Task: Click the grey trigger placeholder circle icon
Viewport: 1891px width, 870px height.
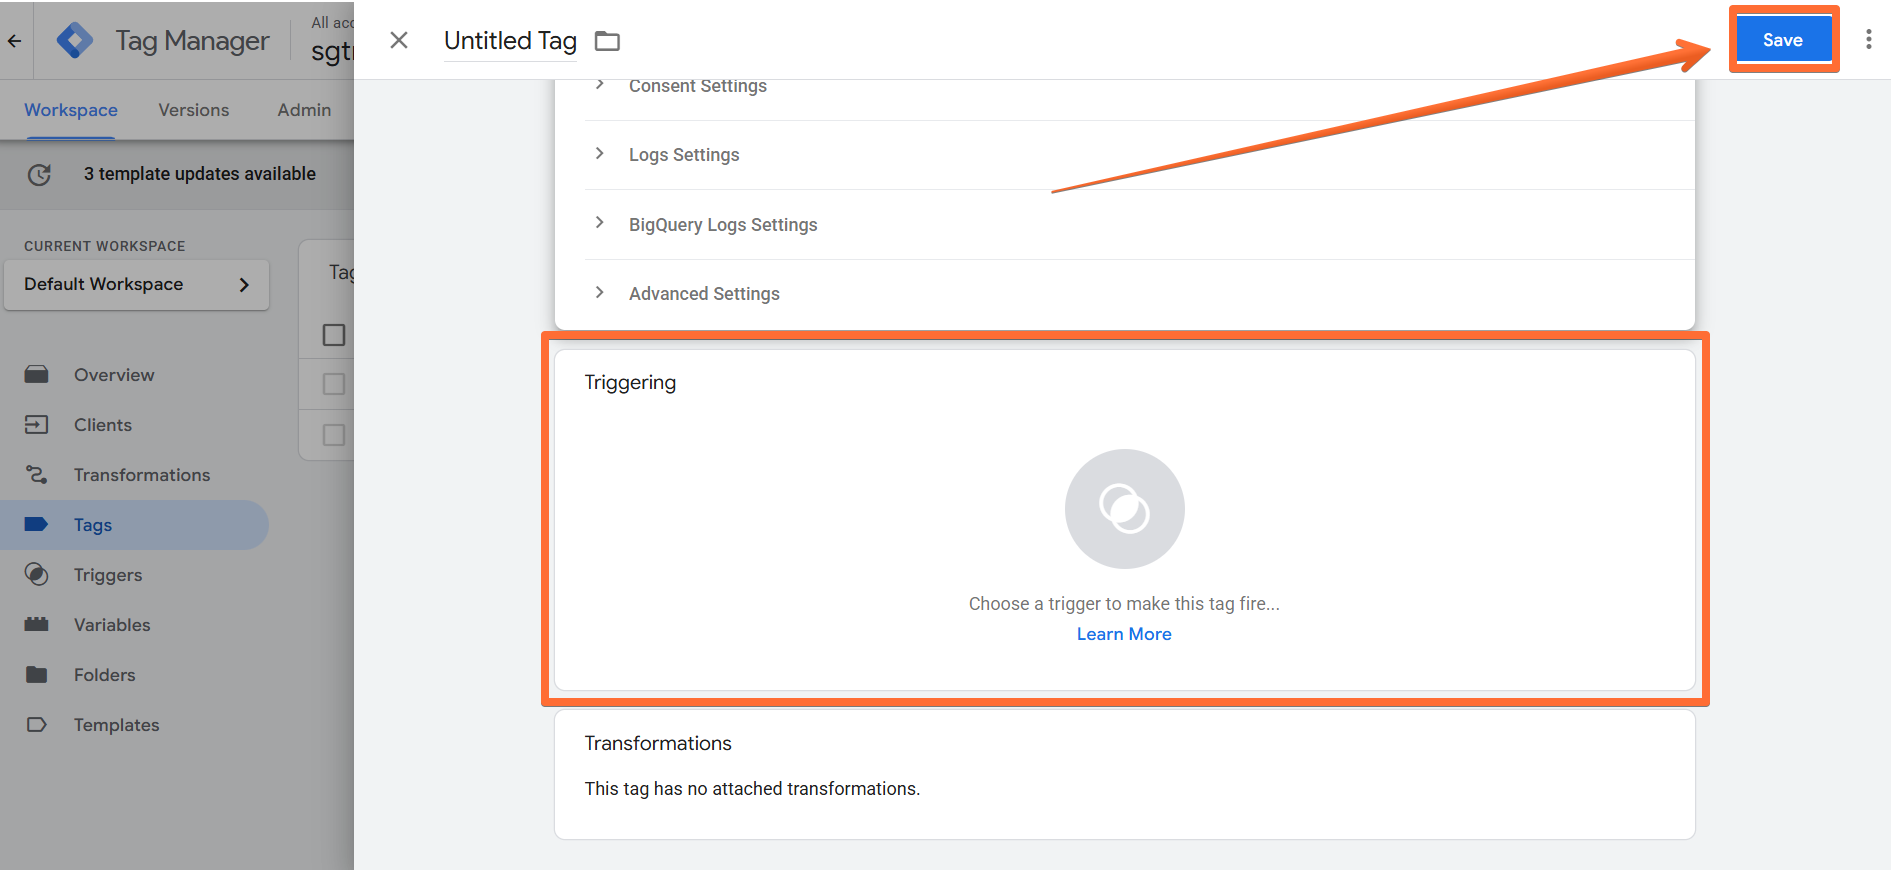Action: pos(1124,509)
